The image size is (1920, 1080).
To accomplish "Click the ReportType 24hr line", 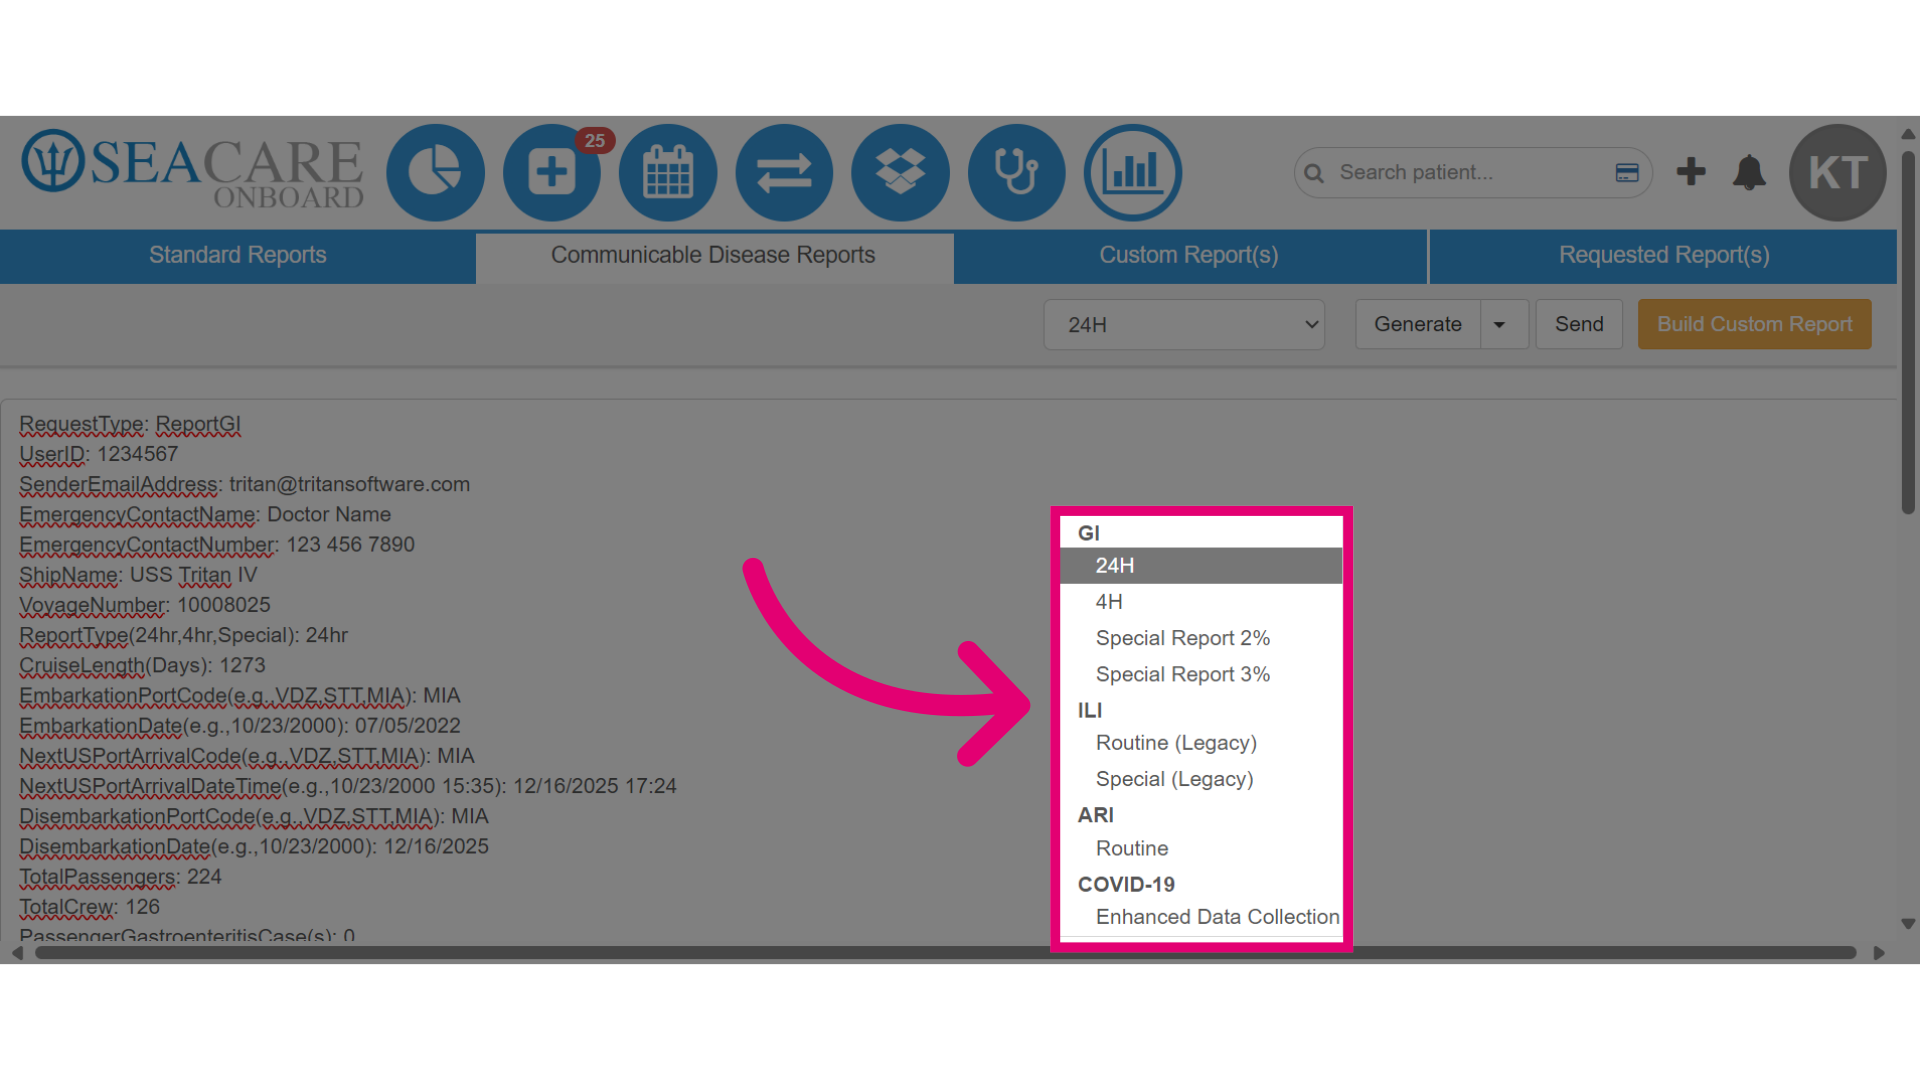I will 183,635.
